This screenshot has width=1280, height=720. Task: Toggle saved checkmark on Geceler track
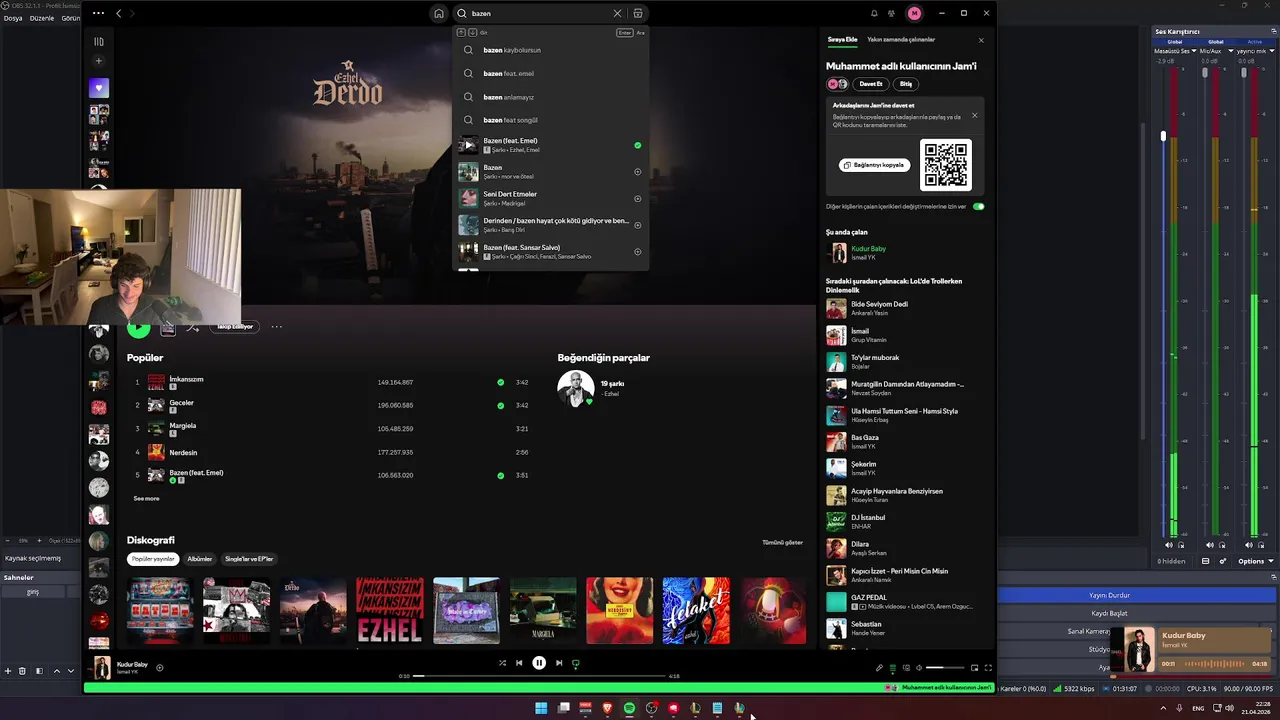point(501,405)
